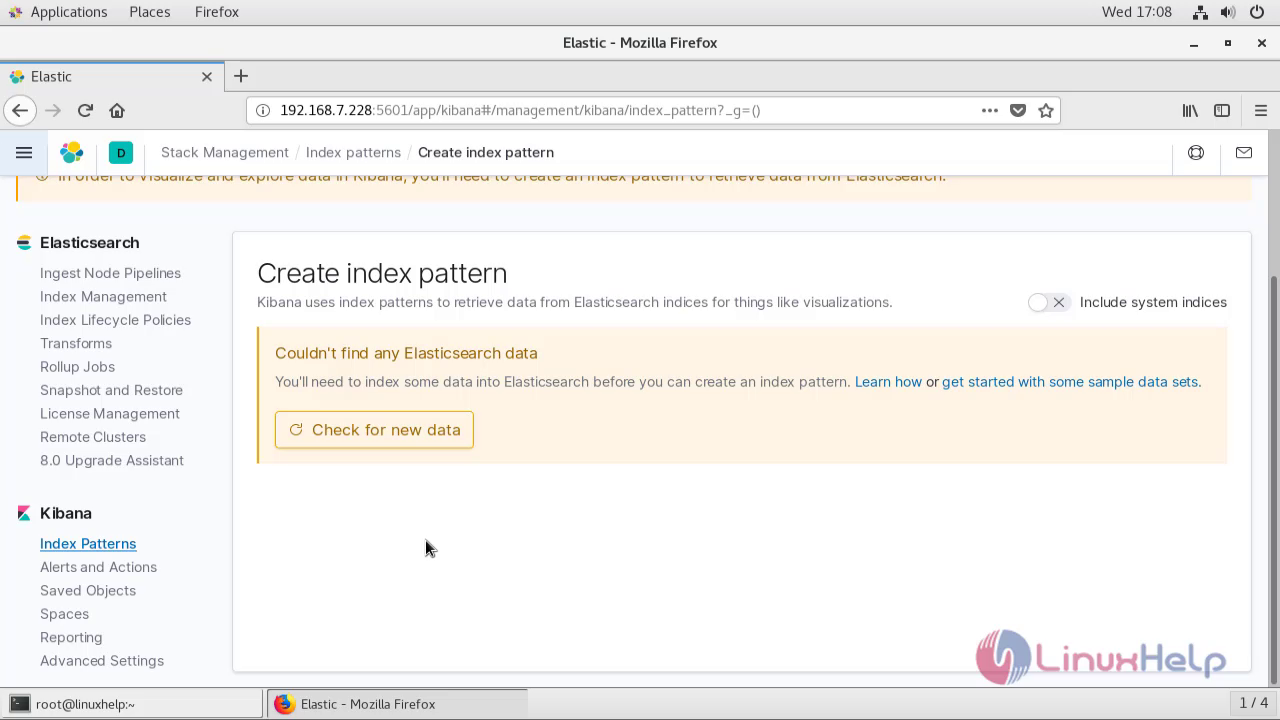Open the clock showing Wed 17:08
Screen dimensions: 1280x720
(x=1137, y=12)
